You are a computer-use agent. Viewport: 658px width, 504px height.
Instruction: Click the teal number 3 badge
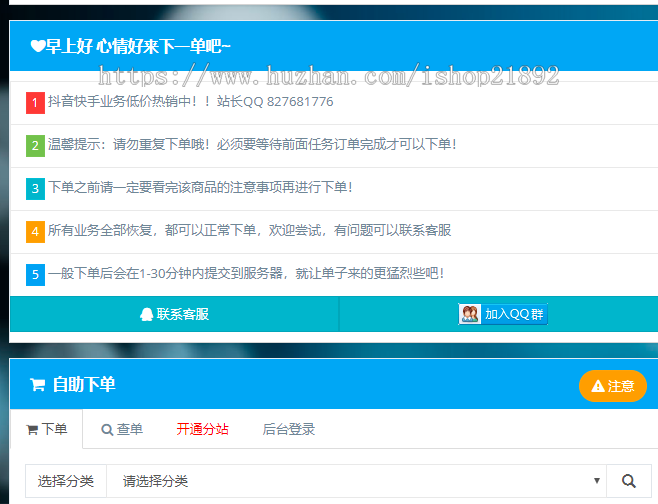35,188
